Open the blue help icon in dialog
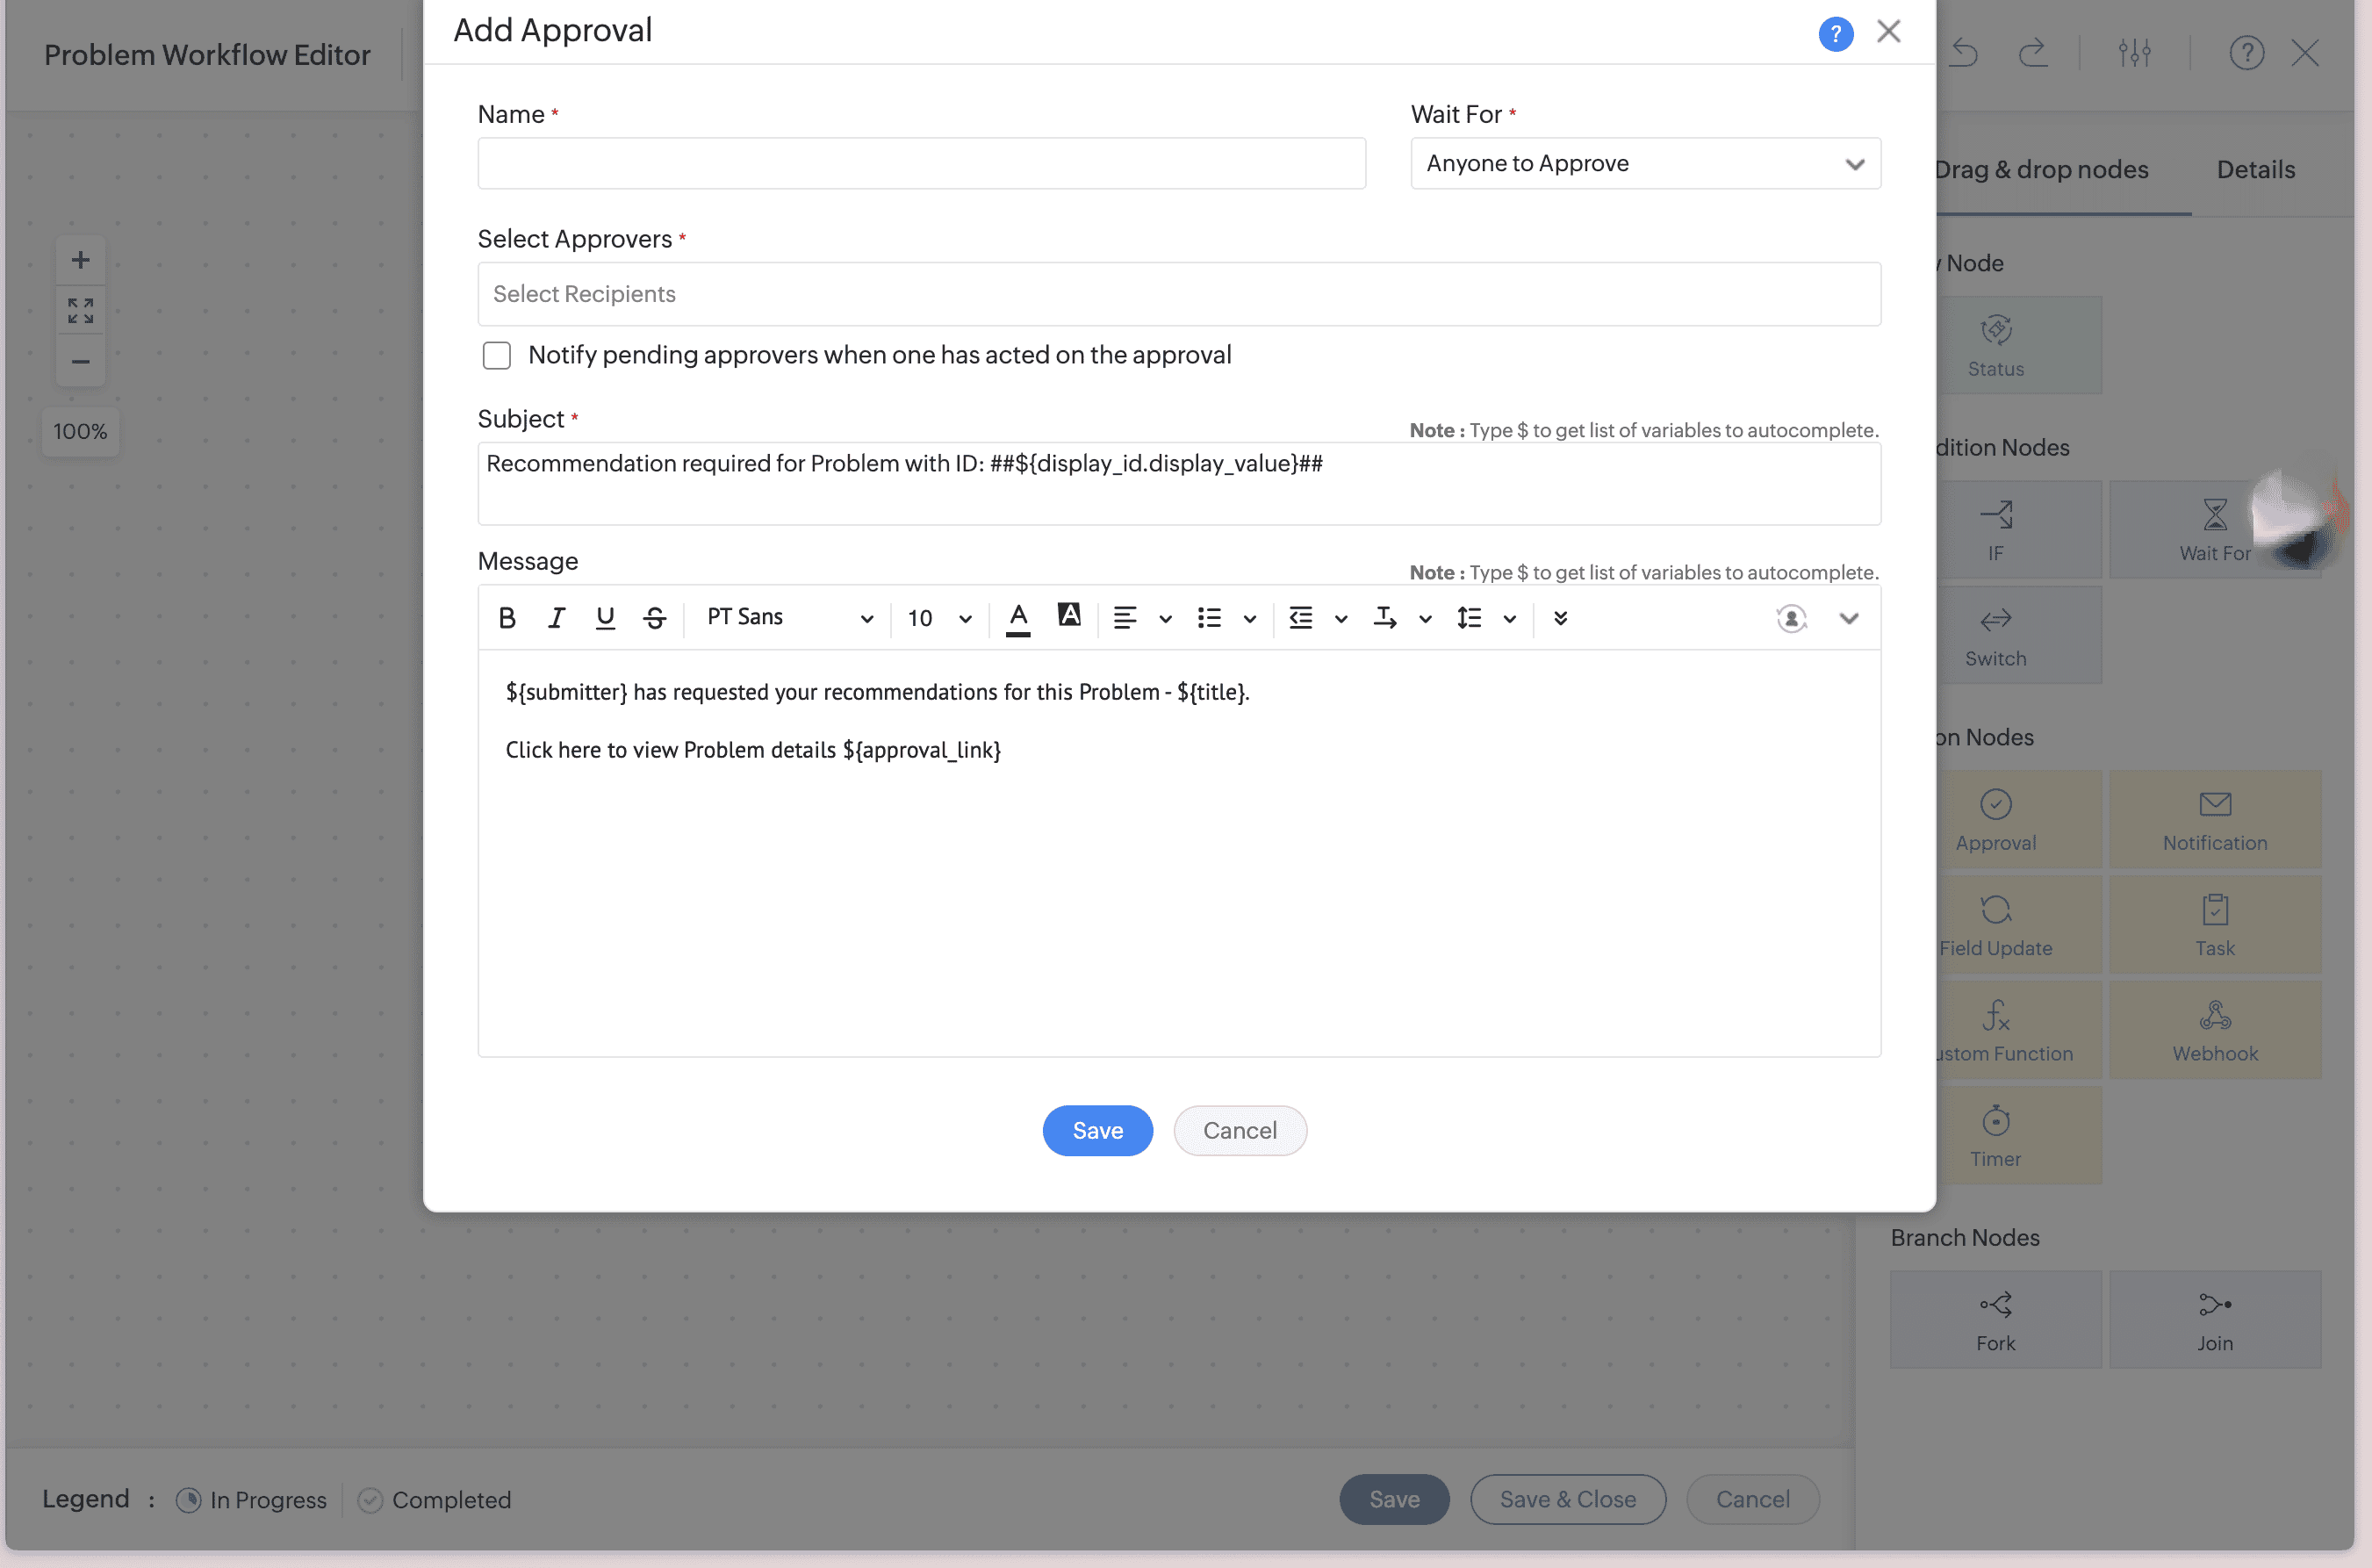 pos(1835,34)
